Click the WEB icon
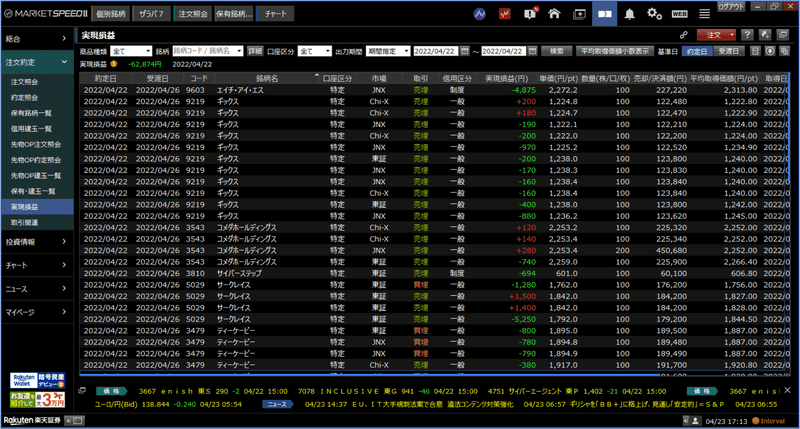The image size is (800, 429). pyautogui.click(x=679, y=14)
